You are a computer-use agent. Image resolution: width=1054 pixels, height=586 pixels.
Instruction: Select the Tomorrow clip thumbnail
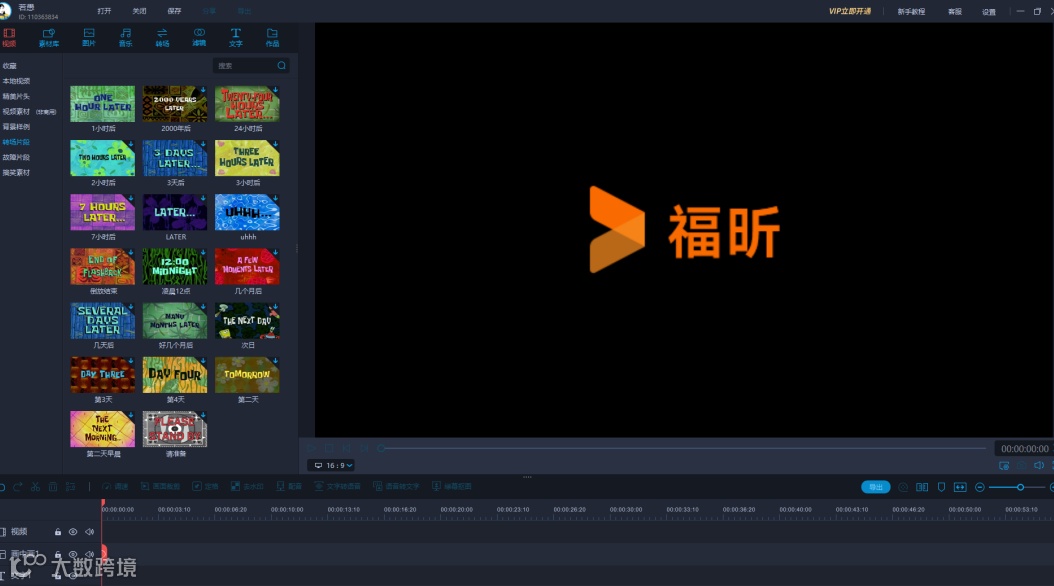tap(247, 375)
